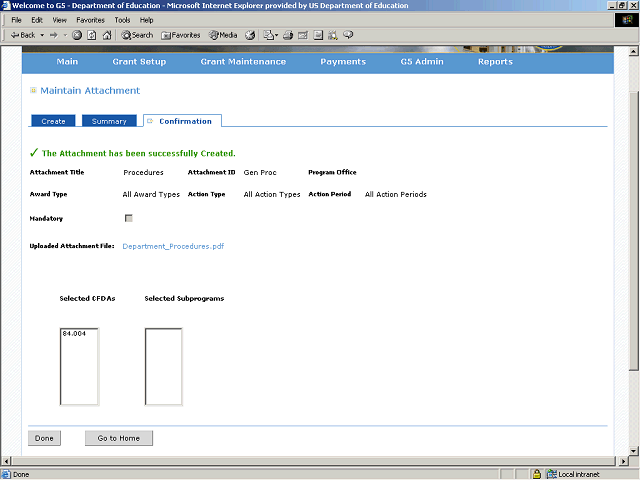This screenshot has width=640, height=480.
Task: Click the Messenger speech bubble icon
Action: (348, 35)
